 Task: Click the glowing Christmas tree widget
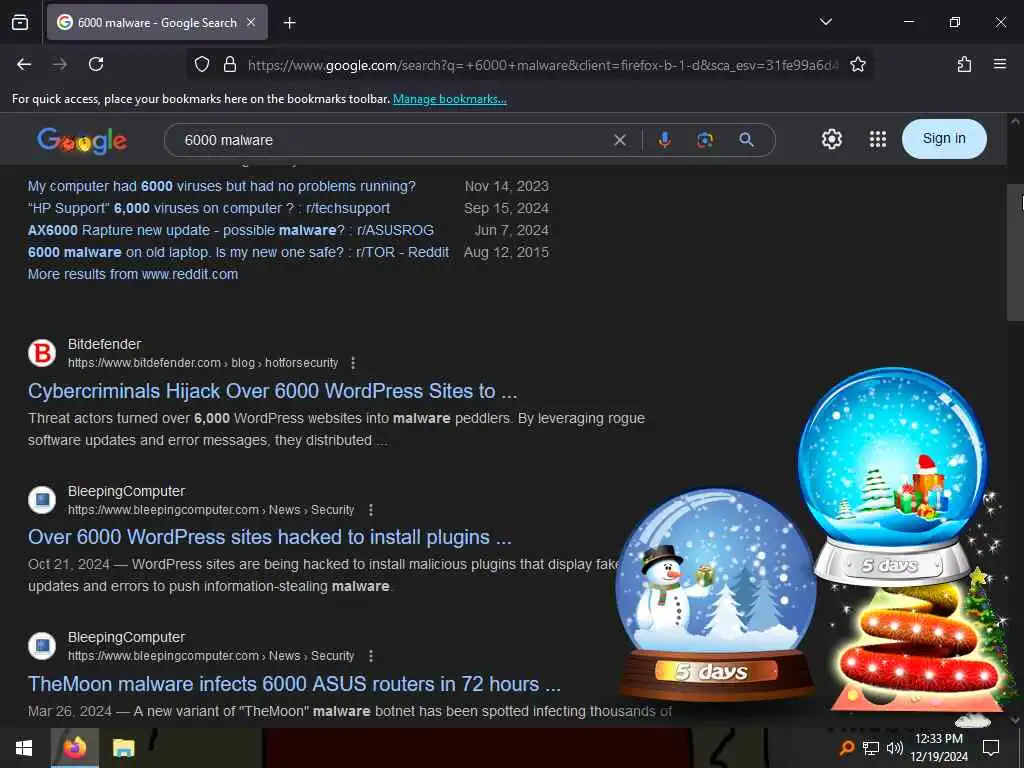point(920,647)
